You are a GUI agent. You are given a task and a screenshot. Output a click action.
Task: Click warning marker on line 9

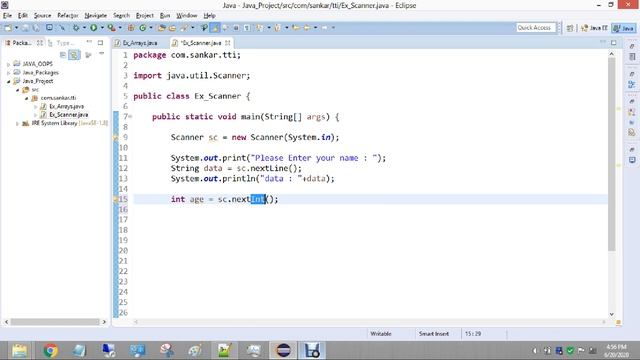(116, 138)
